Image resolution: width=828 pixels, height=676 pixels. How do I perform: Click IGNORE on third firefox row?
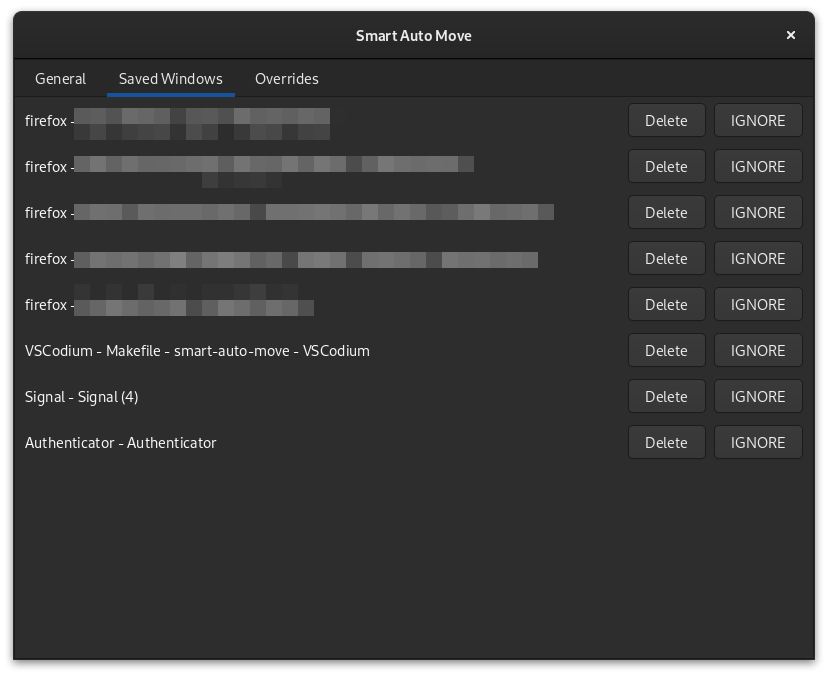coord(758,212)
